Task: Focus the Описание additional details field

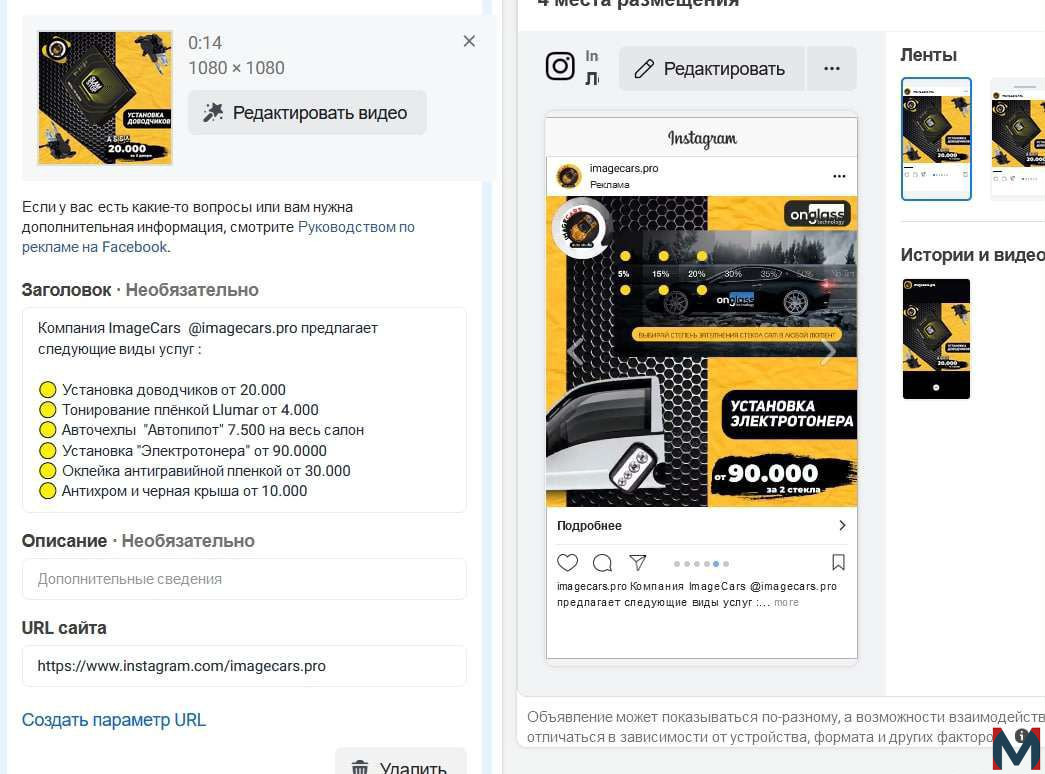Action: (244, 579)
